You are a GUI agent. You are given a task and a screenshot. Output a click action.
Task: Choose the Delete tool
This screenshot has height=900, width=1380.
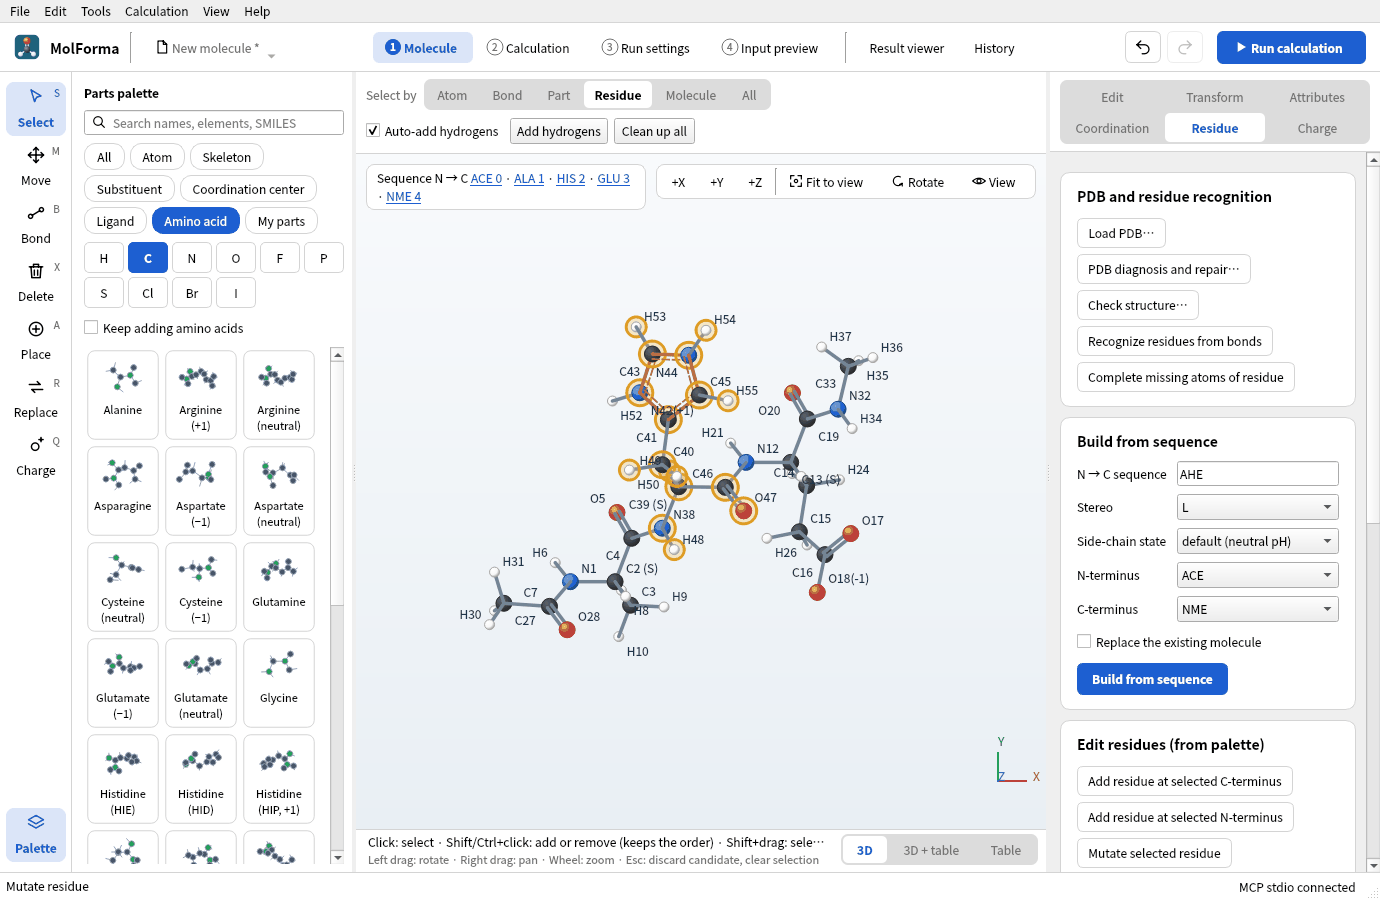coord(36,282)
